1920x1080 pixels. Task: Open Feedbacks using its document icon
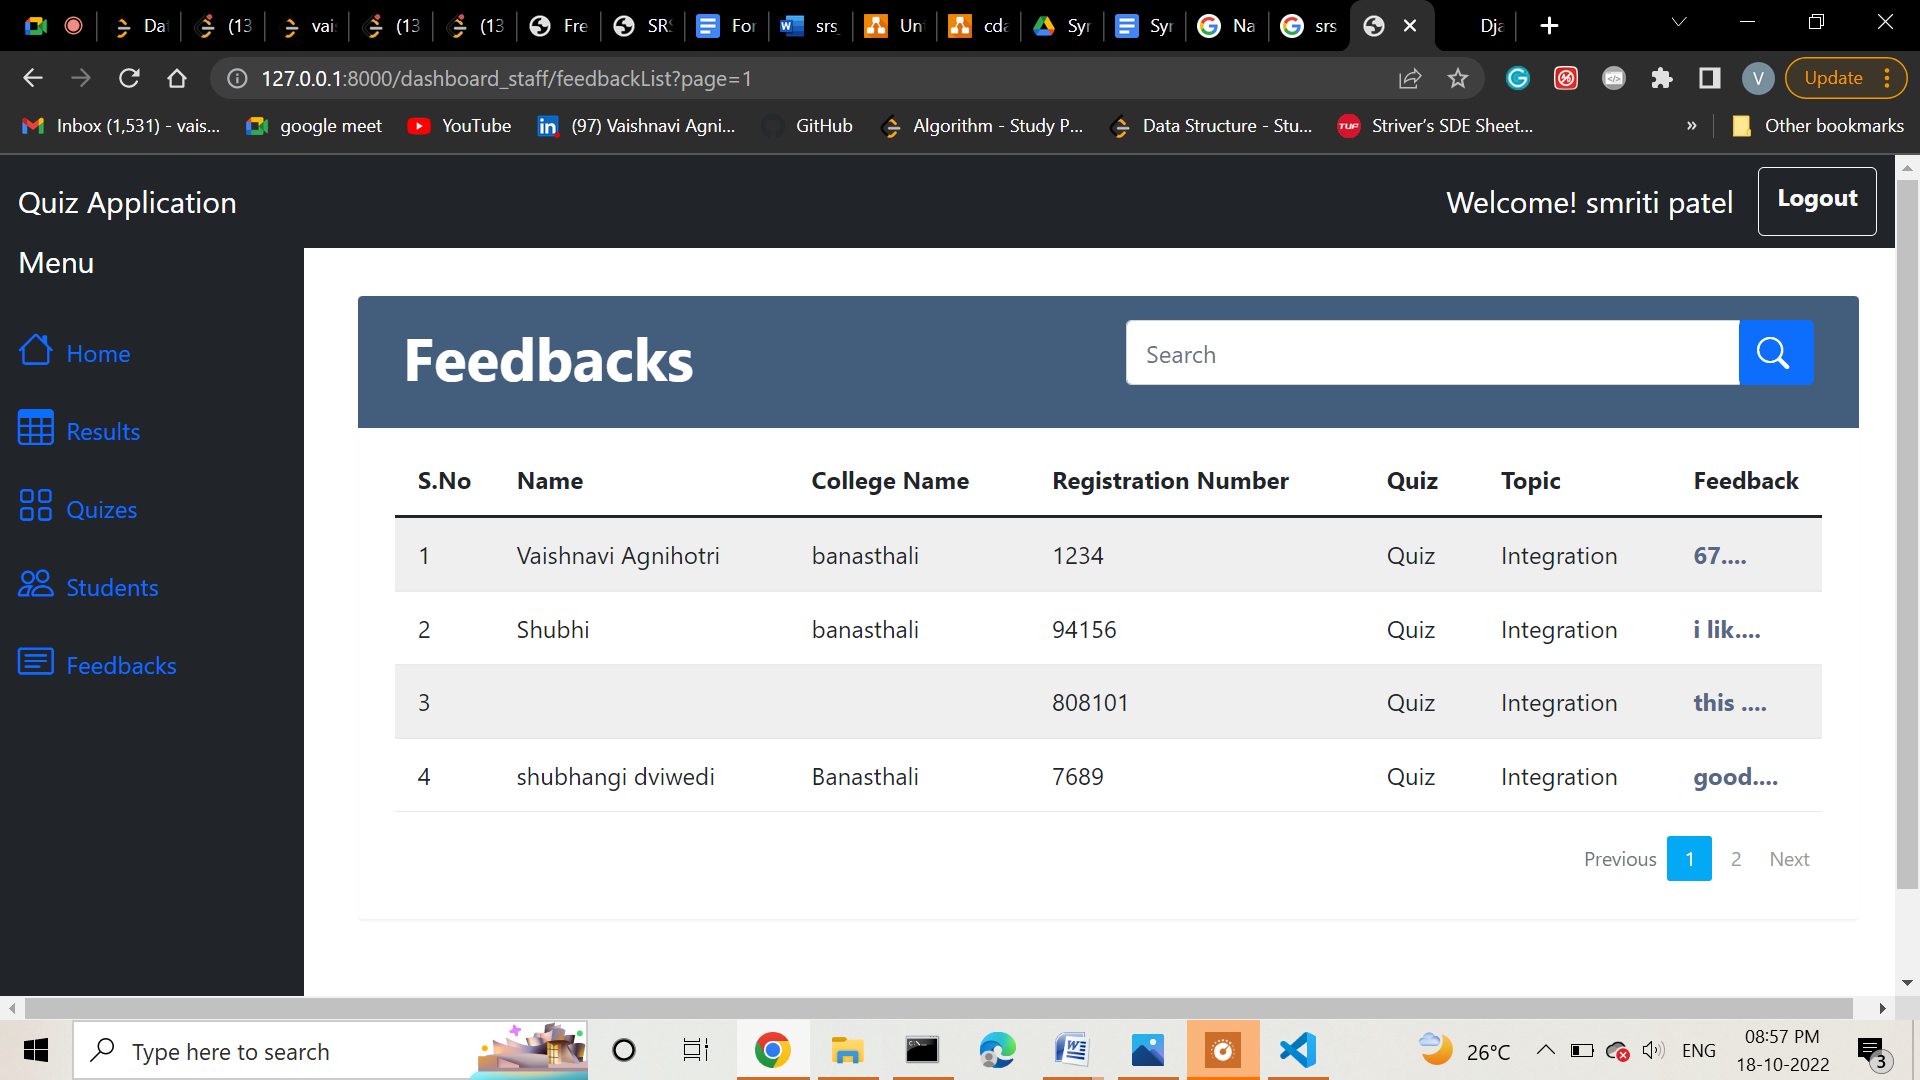click(35, 662)
